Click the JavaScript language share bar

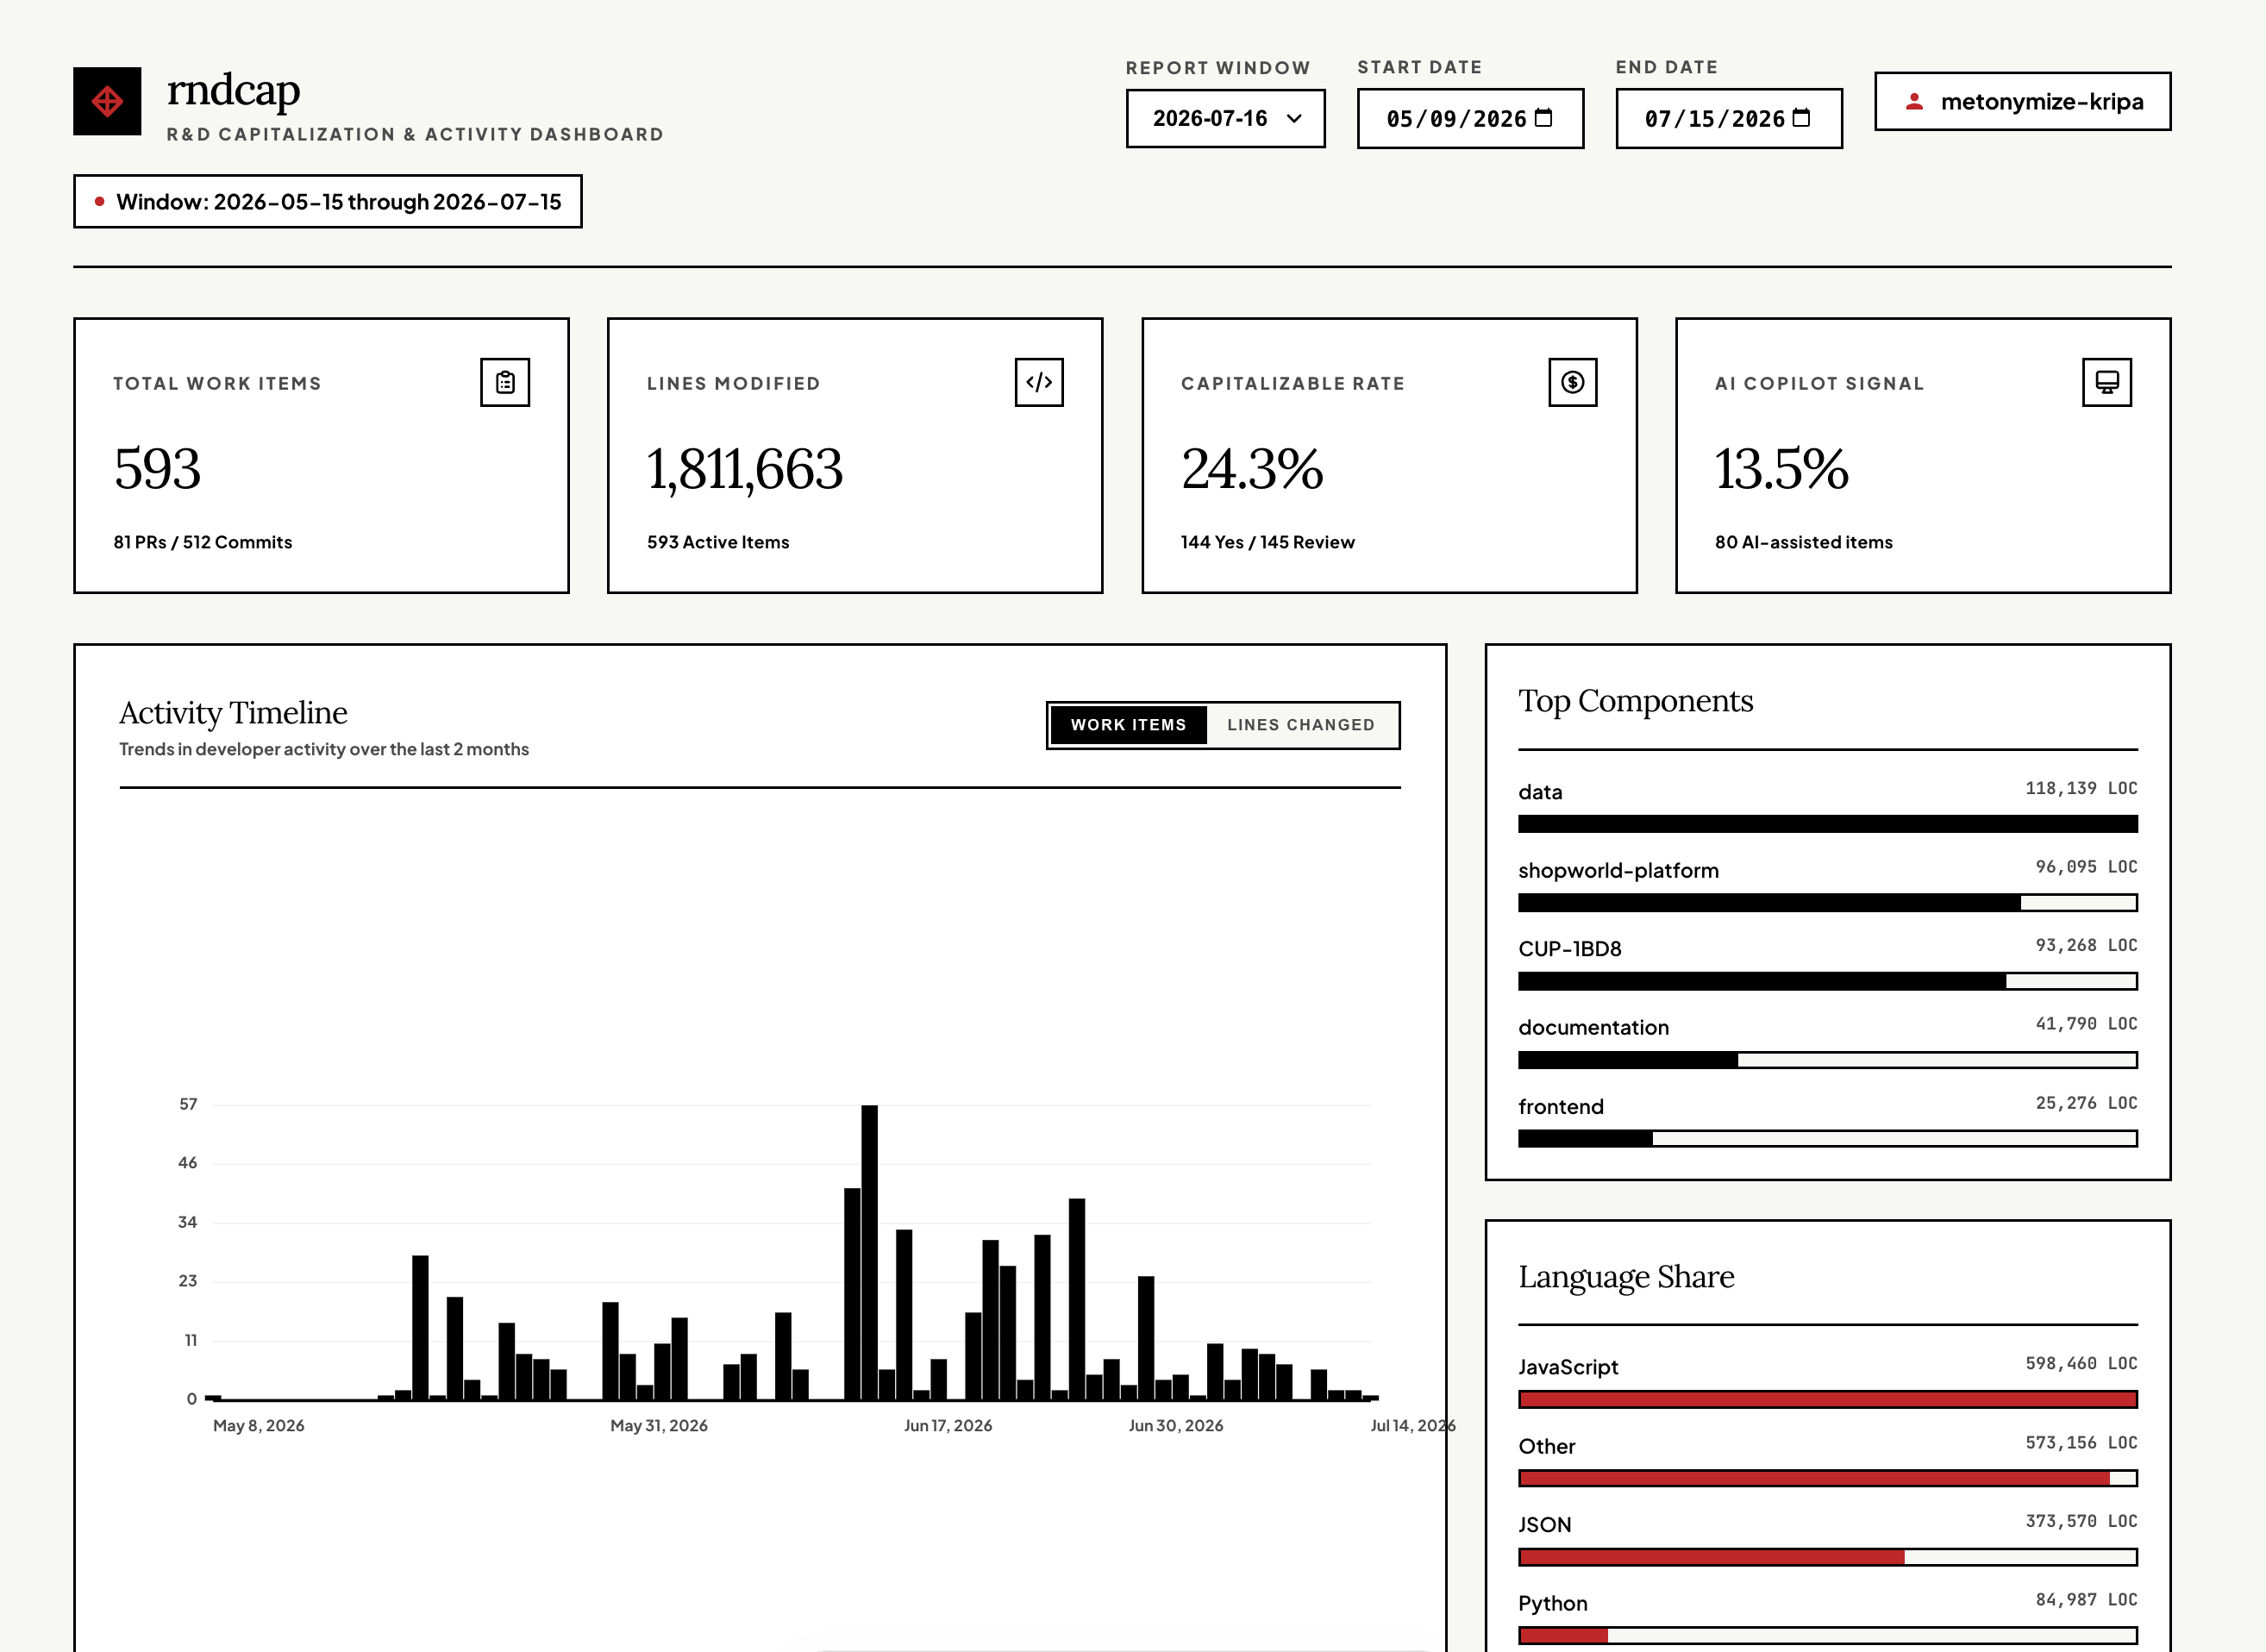click(x=1828, y=1399)
